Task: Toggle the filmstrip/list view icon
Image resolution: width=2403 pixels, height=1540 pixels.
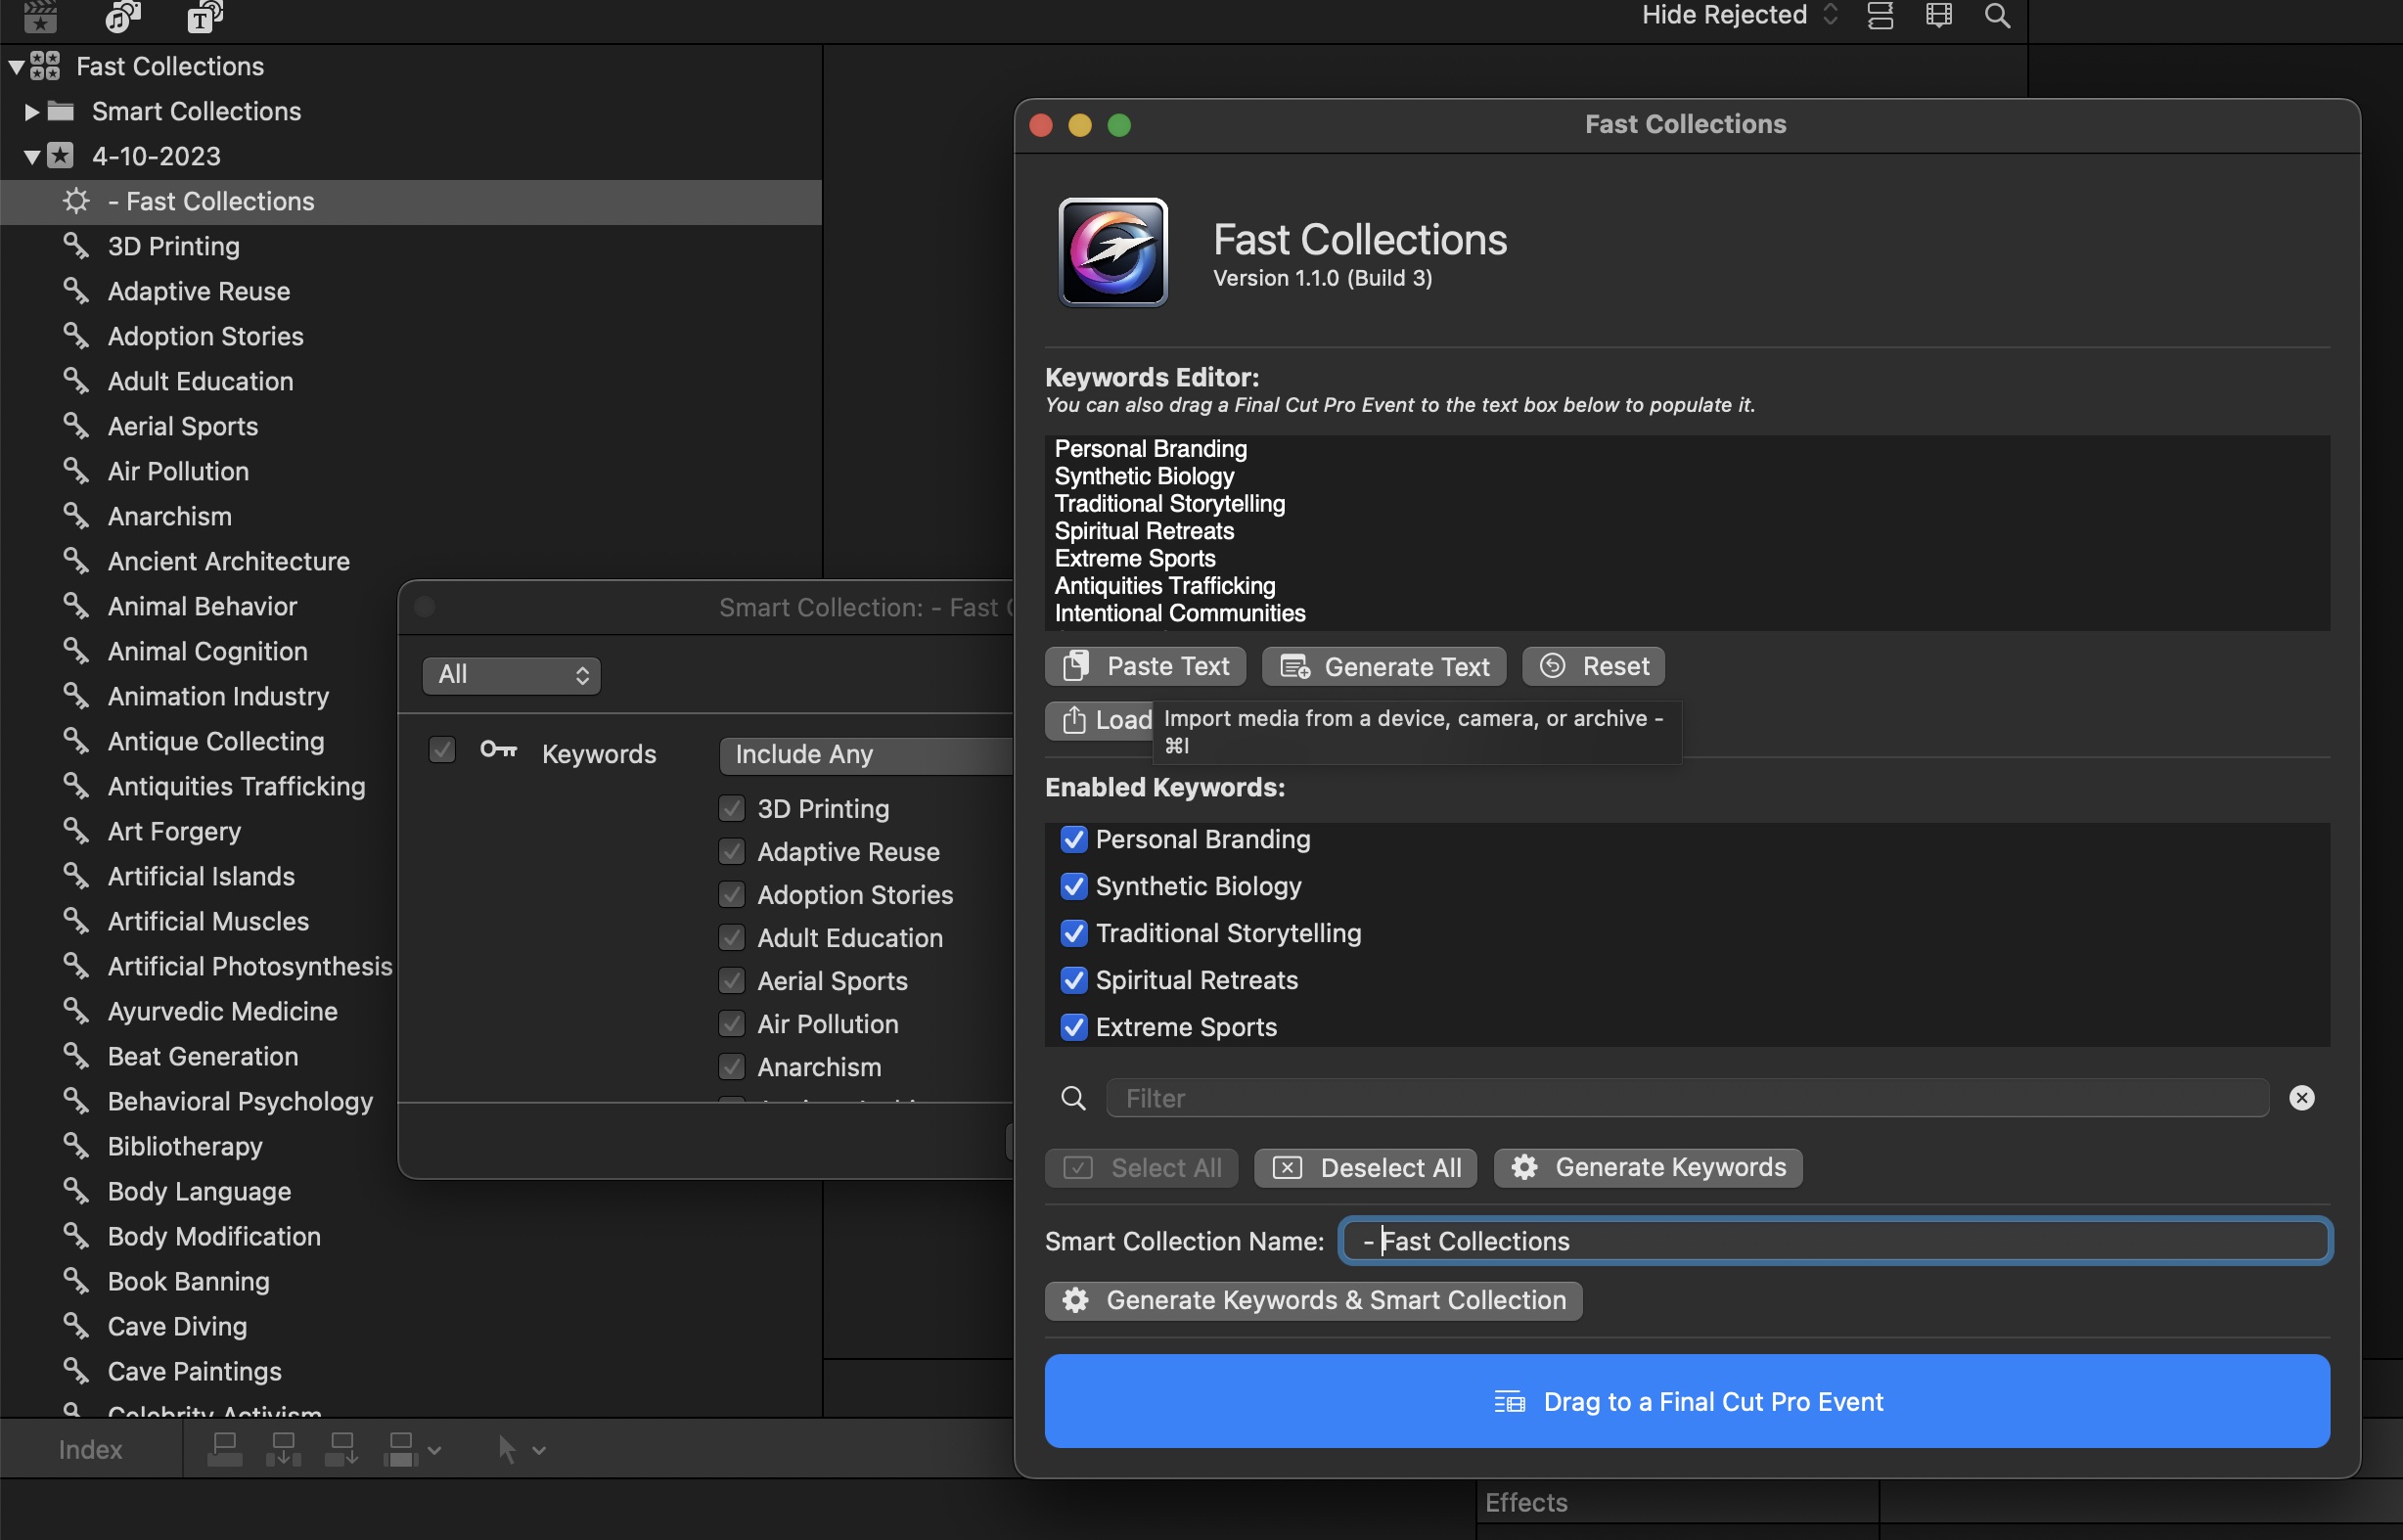Action: click(x=1880, y=15)
